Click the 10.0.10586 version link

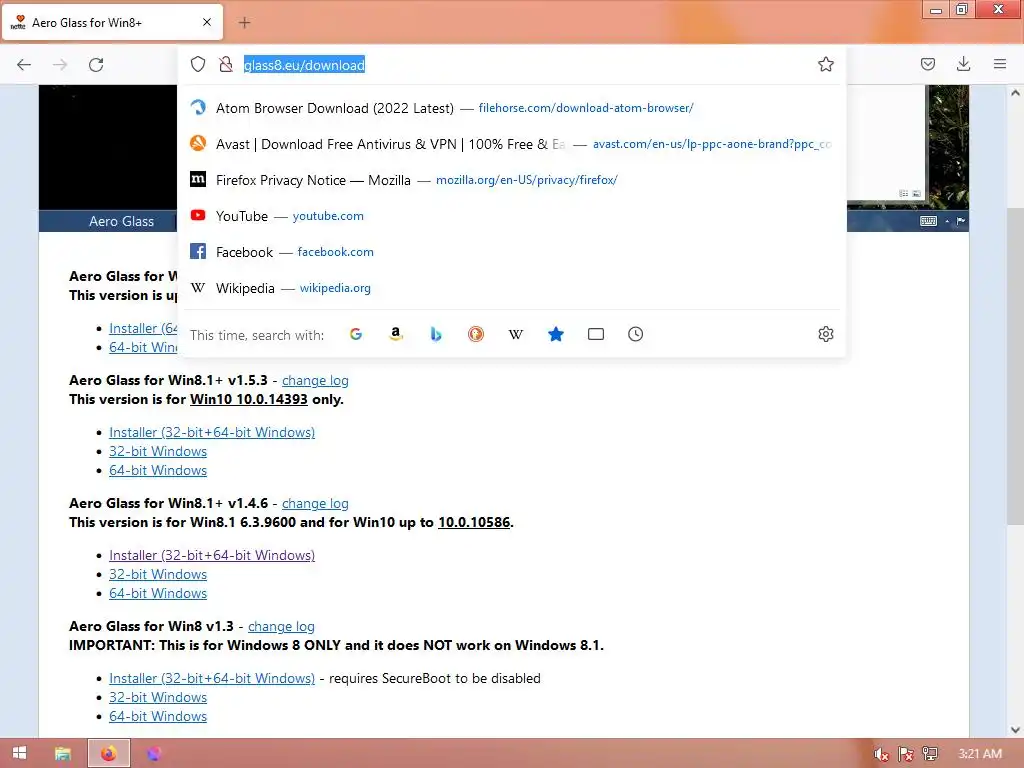[473, 522]
